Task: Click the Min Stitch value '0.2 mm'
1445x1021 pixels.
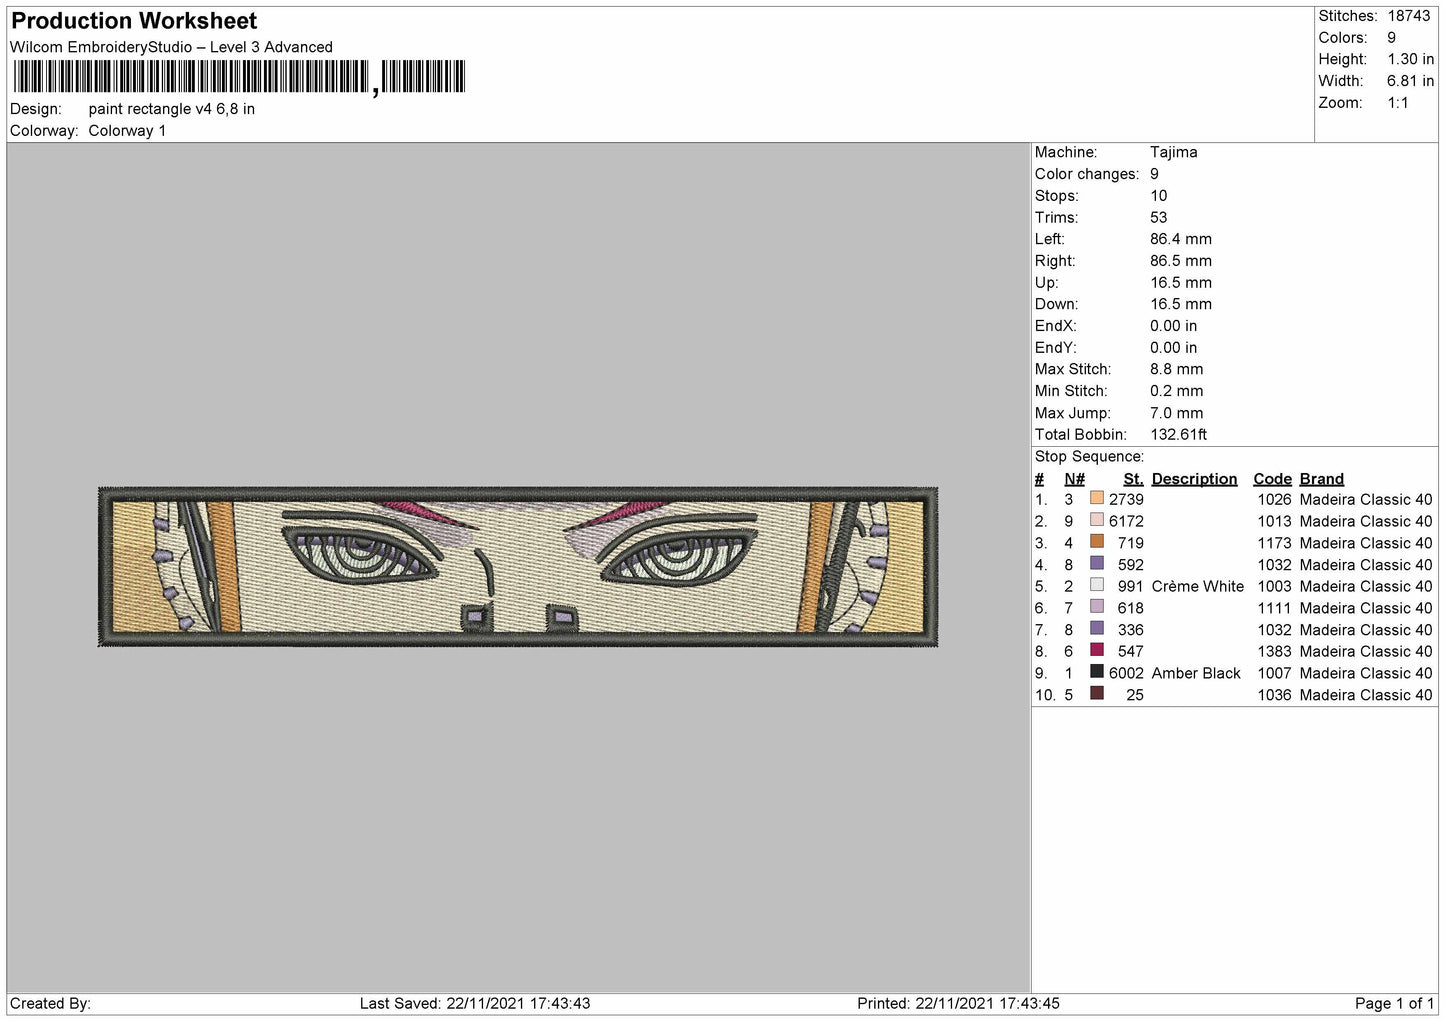Action: 1177,391
